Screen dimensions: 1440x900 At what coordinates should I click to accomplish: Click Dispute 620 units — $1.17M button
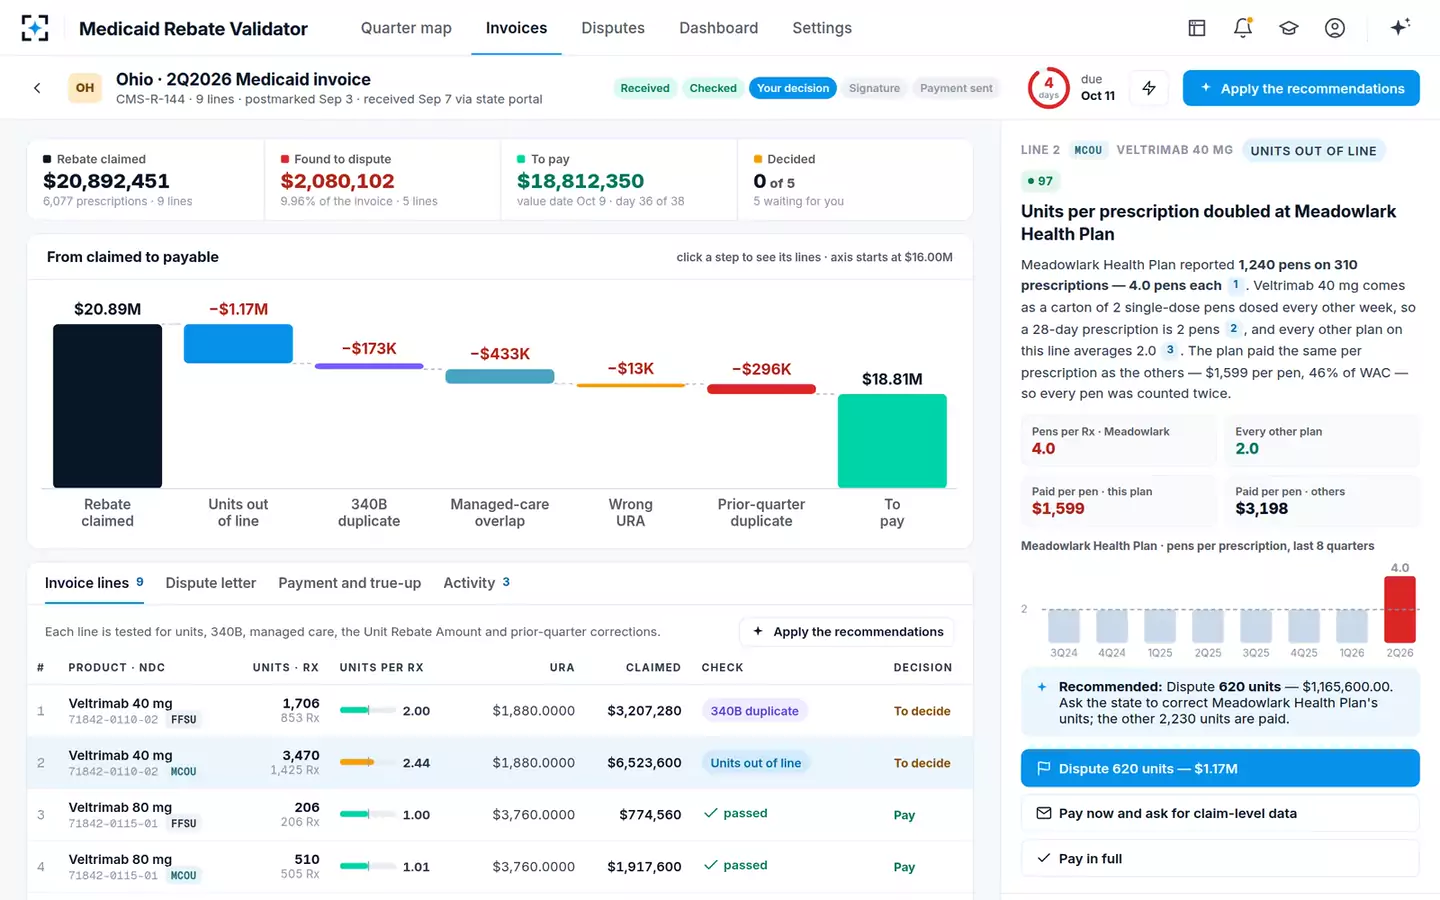pos(1220,768)
